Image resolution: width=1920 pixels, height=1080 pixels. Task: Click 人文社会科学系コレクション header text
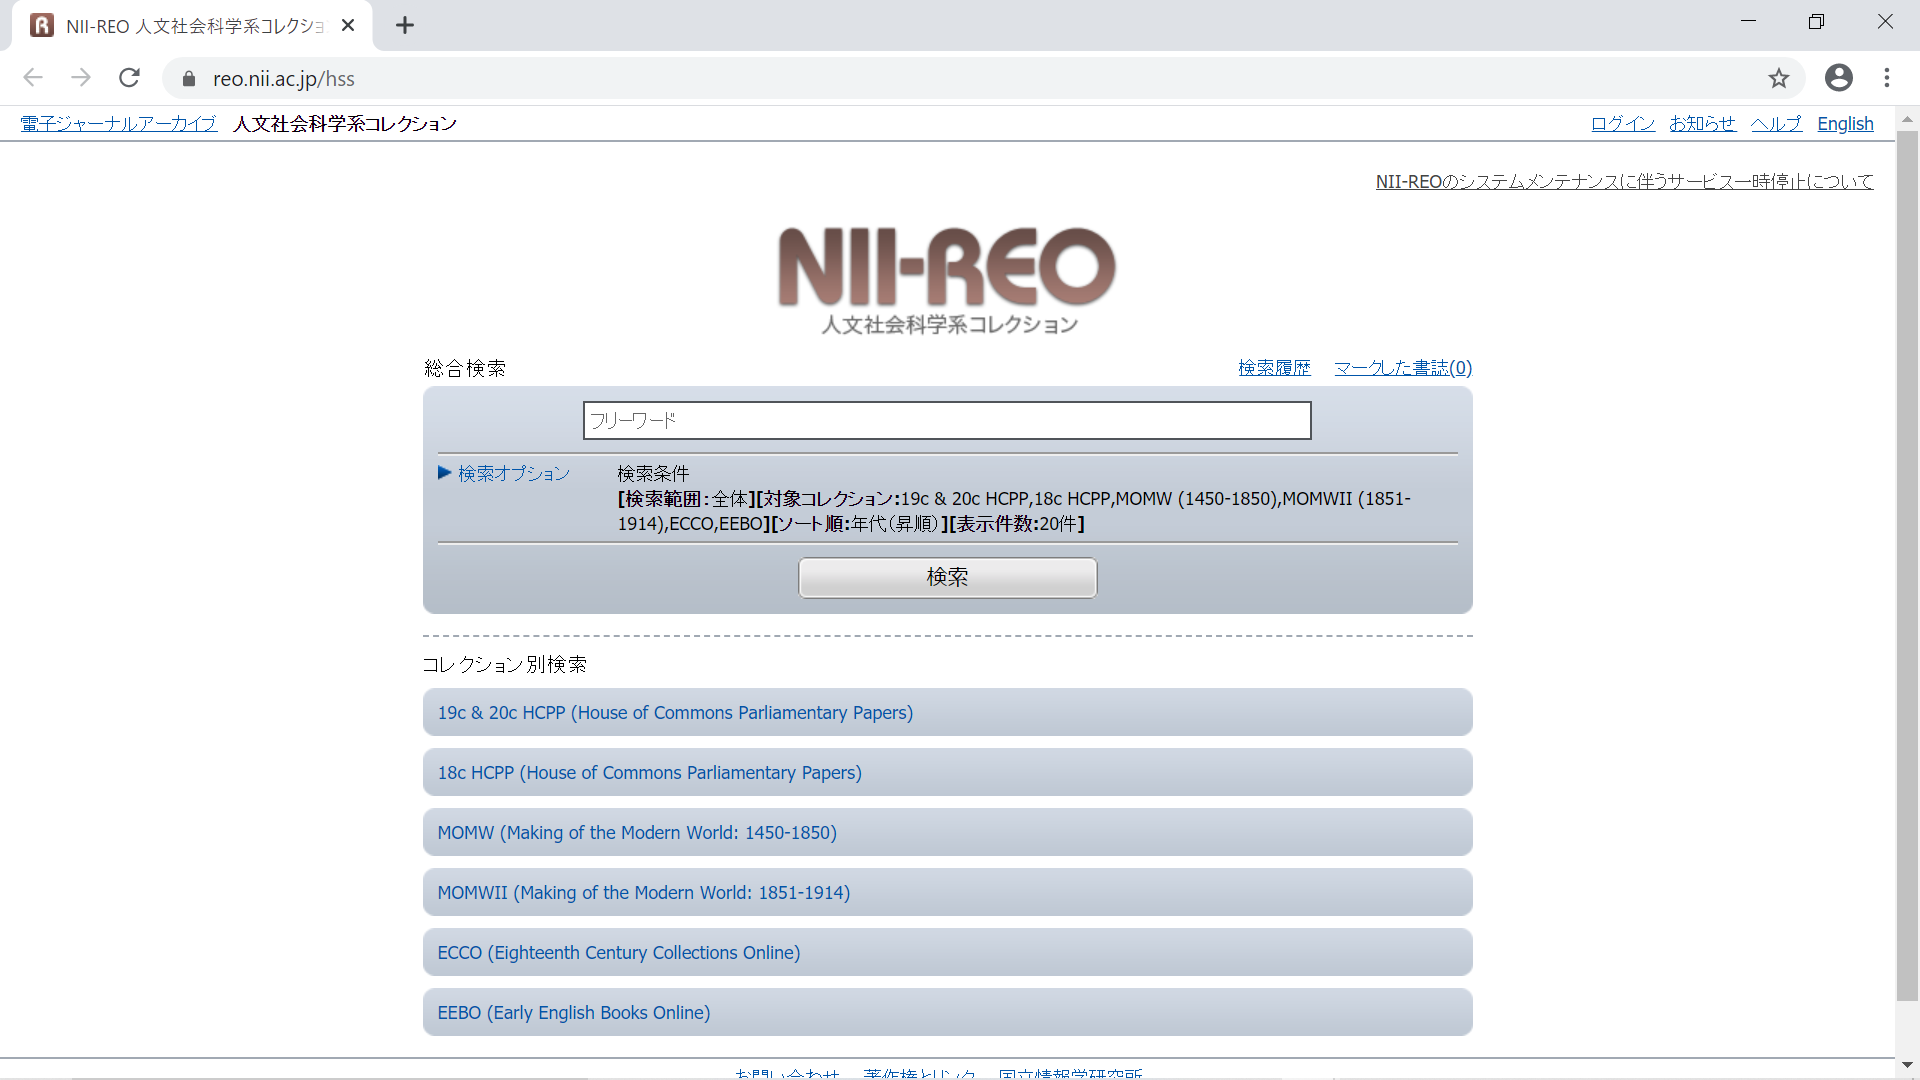[x=345, y=124]
